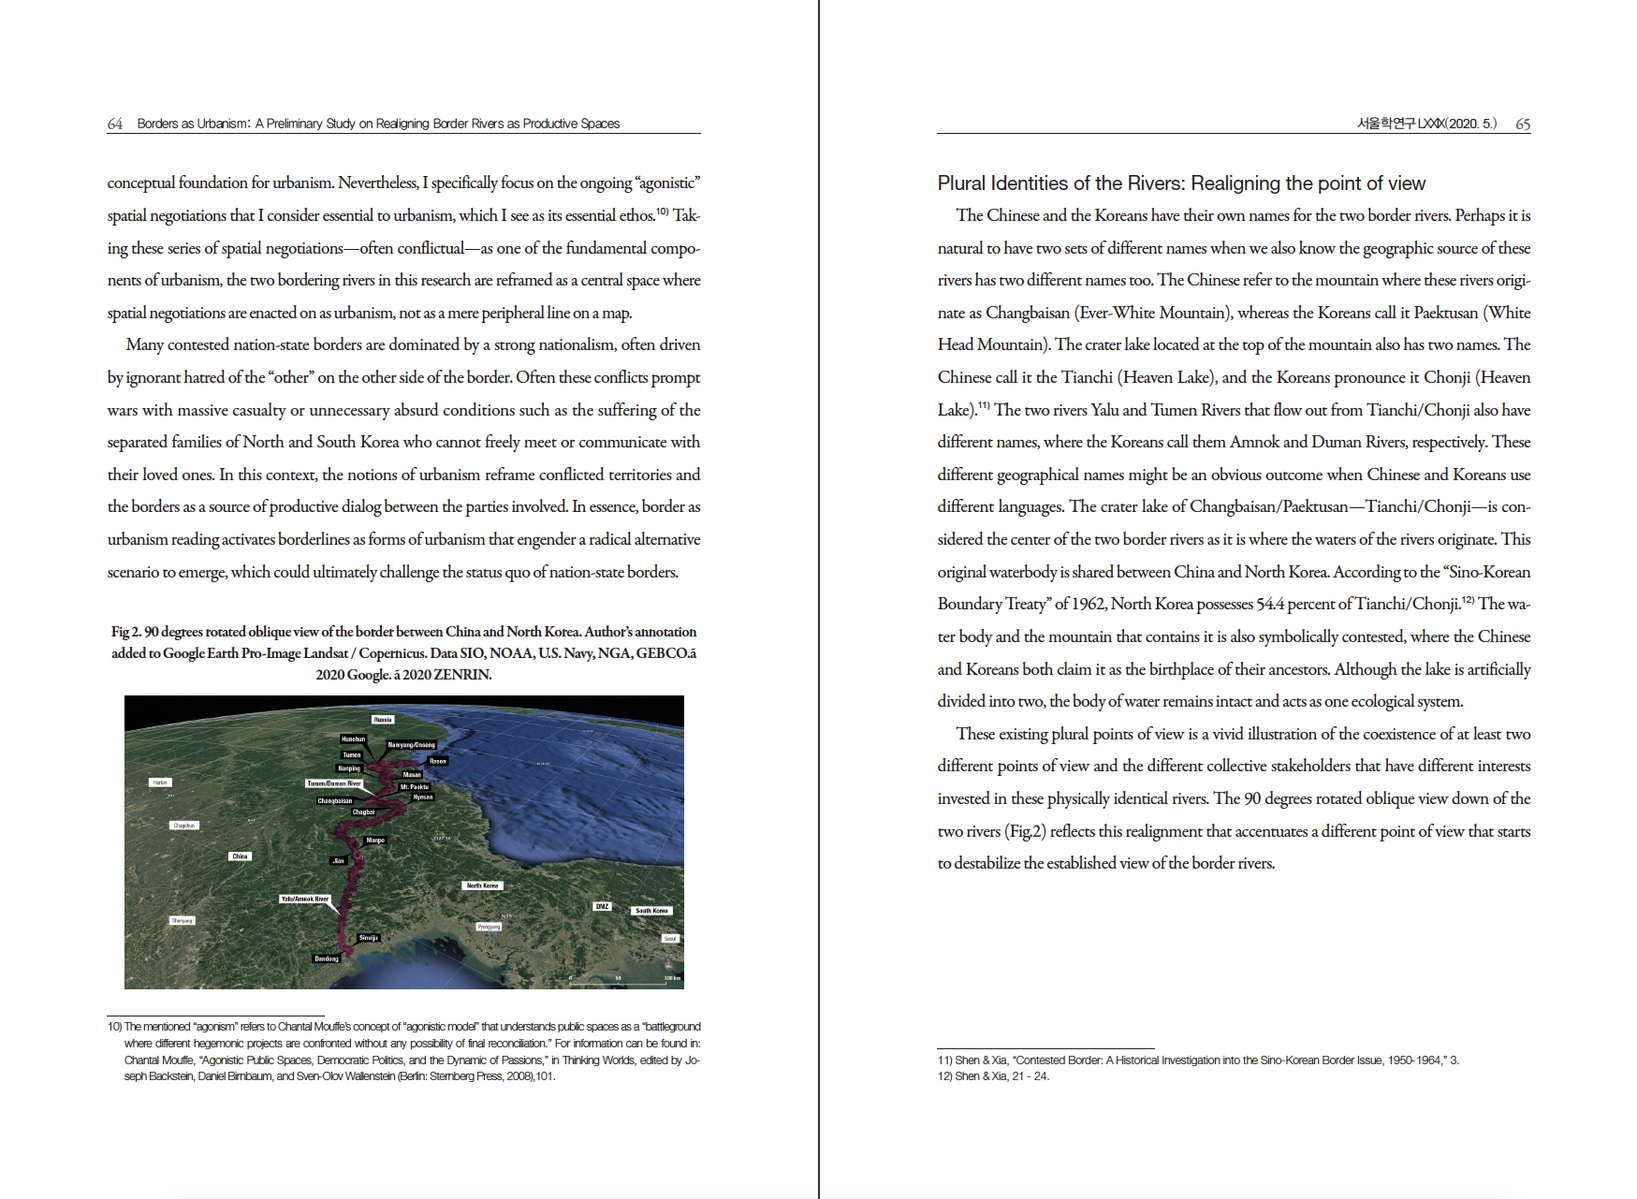Click the 'DMZ' label on the map
1637x1199 pixels.
602,906
